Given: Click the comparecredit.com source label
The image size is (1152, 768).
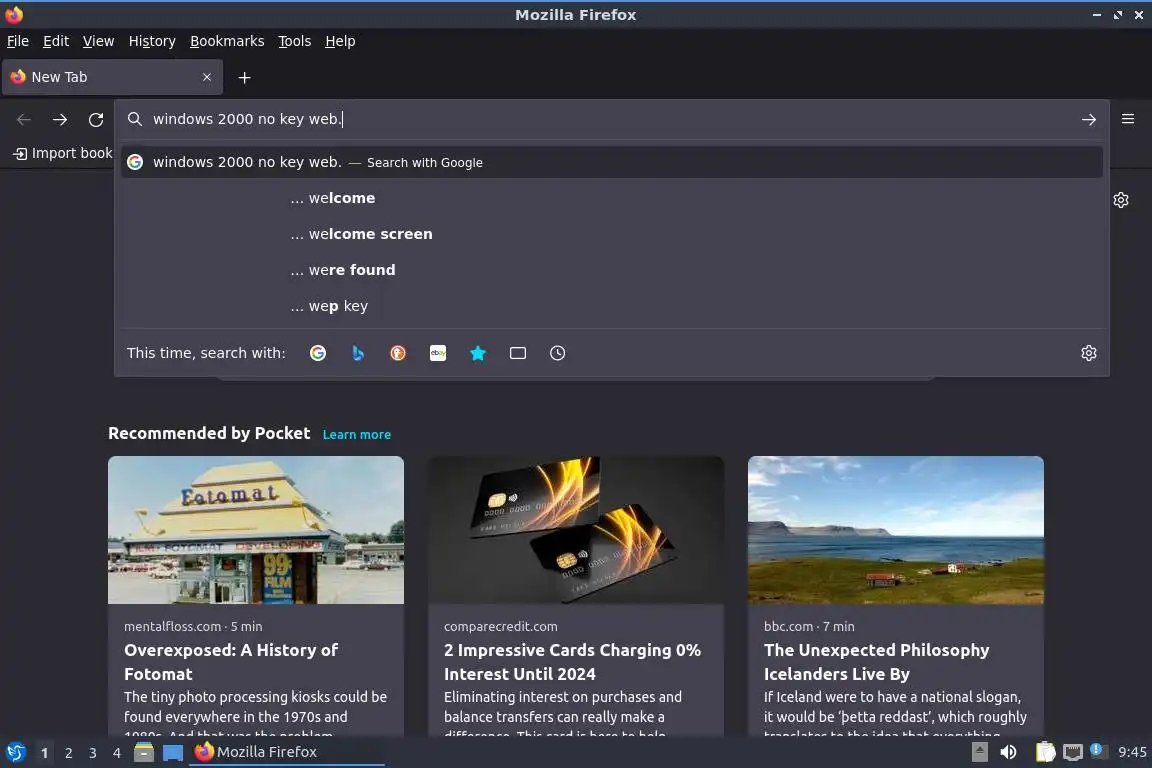Looking at the screenshot, I should point(500,626).
